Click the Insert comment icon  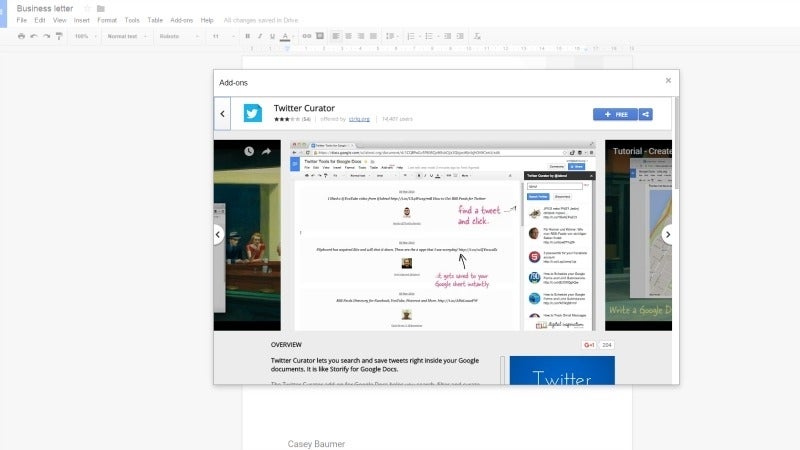320,36
